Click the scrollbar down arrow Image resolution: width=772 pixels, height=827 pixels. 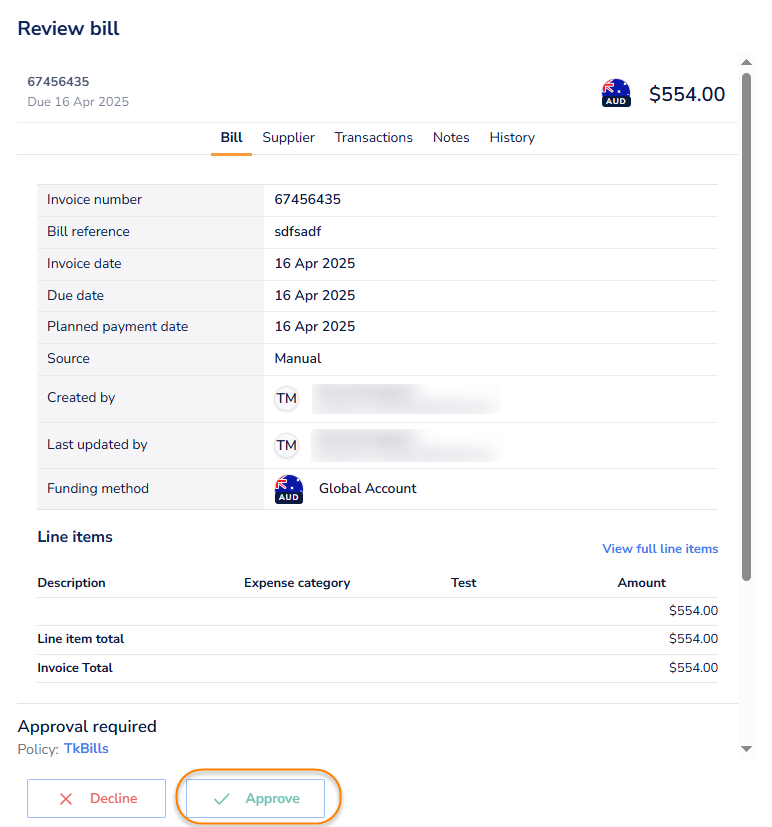pos(746,748)
